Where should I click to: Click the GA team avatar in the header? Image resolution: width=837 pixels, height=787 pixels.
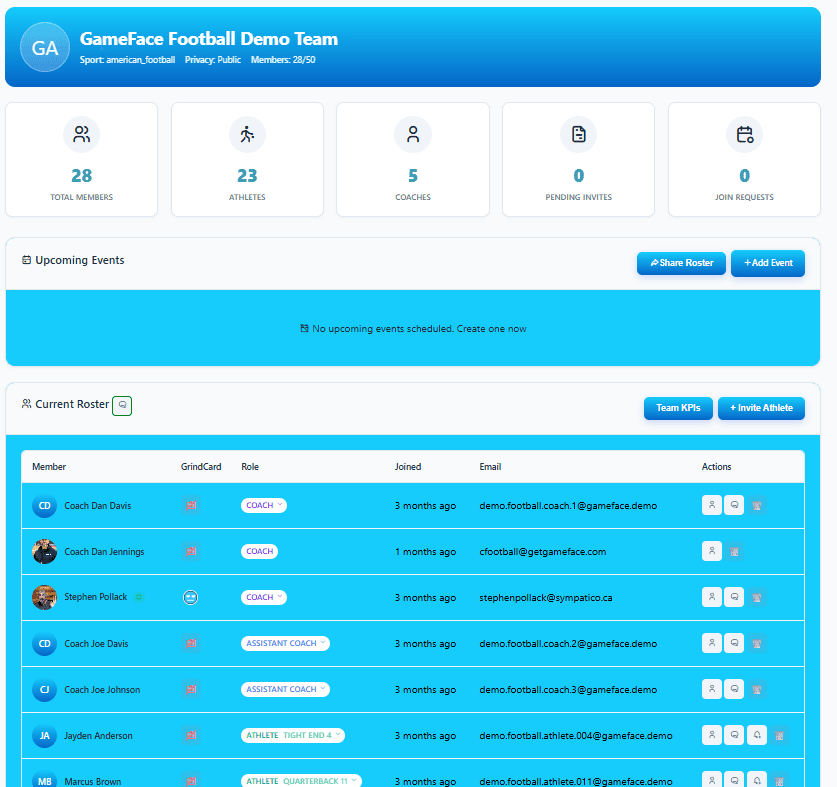[44, 47]
